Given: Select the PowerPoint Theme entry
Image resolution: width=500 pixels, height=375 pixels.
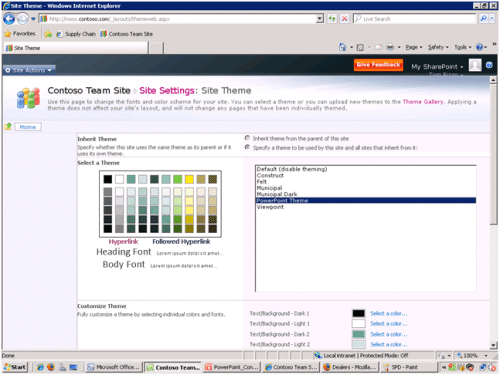Looking at the screenshot, I should [366, 200].
